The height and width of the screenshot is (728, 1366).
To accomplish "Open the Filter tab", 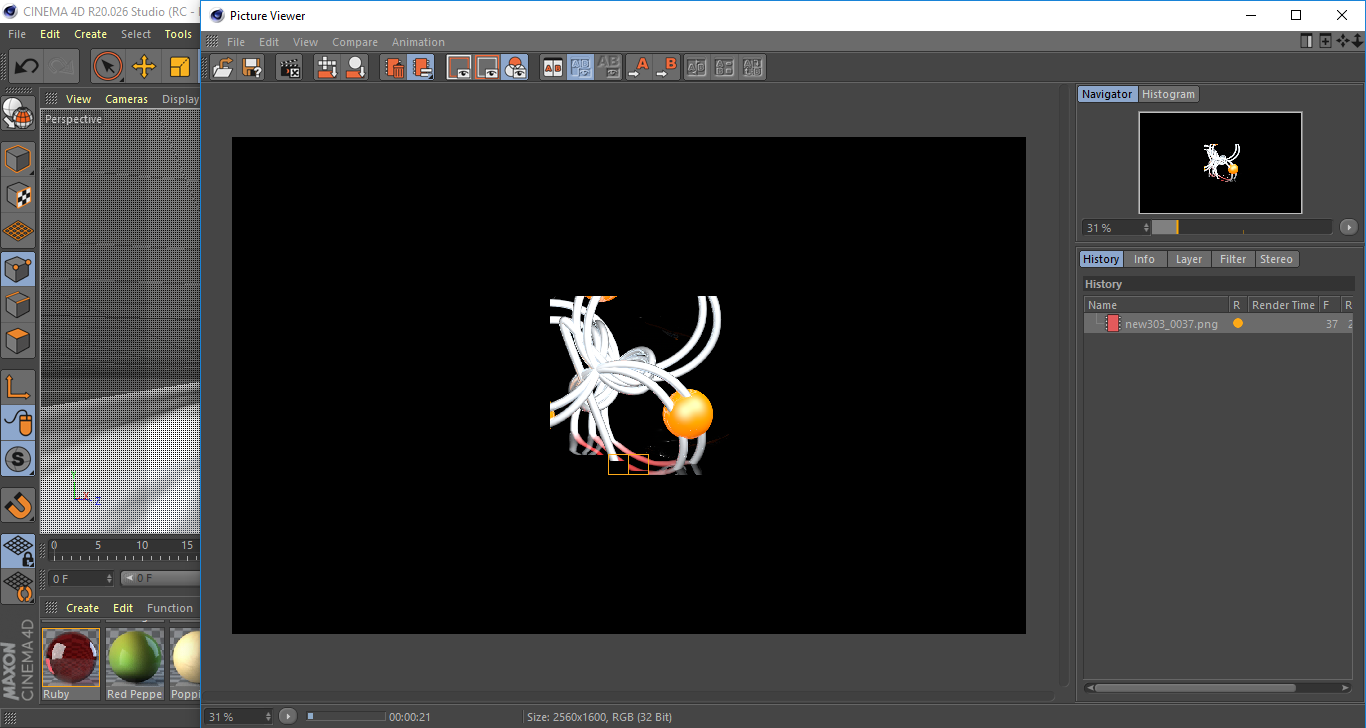I will [x=1233, y=259].
